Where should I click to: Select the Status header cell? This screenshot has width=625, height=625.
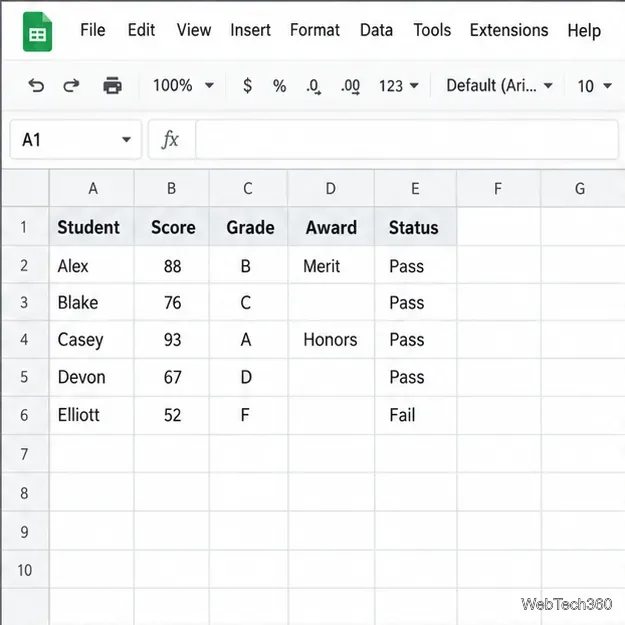click(415, 227)
